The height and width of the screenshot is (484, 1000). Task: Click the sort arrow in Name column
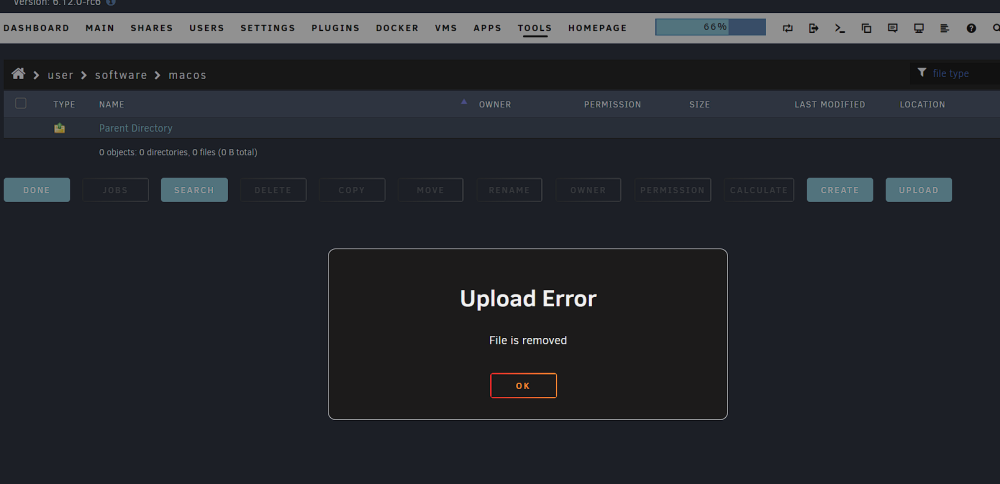click(464, 102)
